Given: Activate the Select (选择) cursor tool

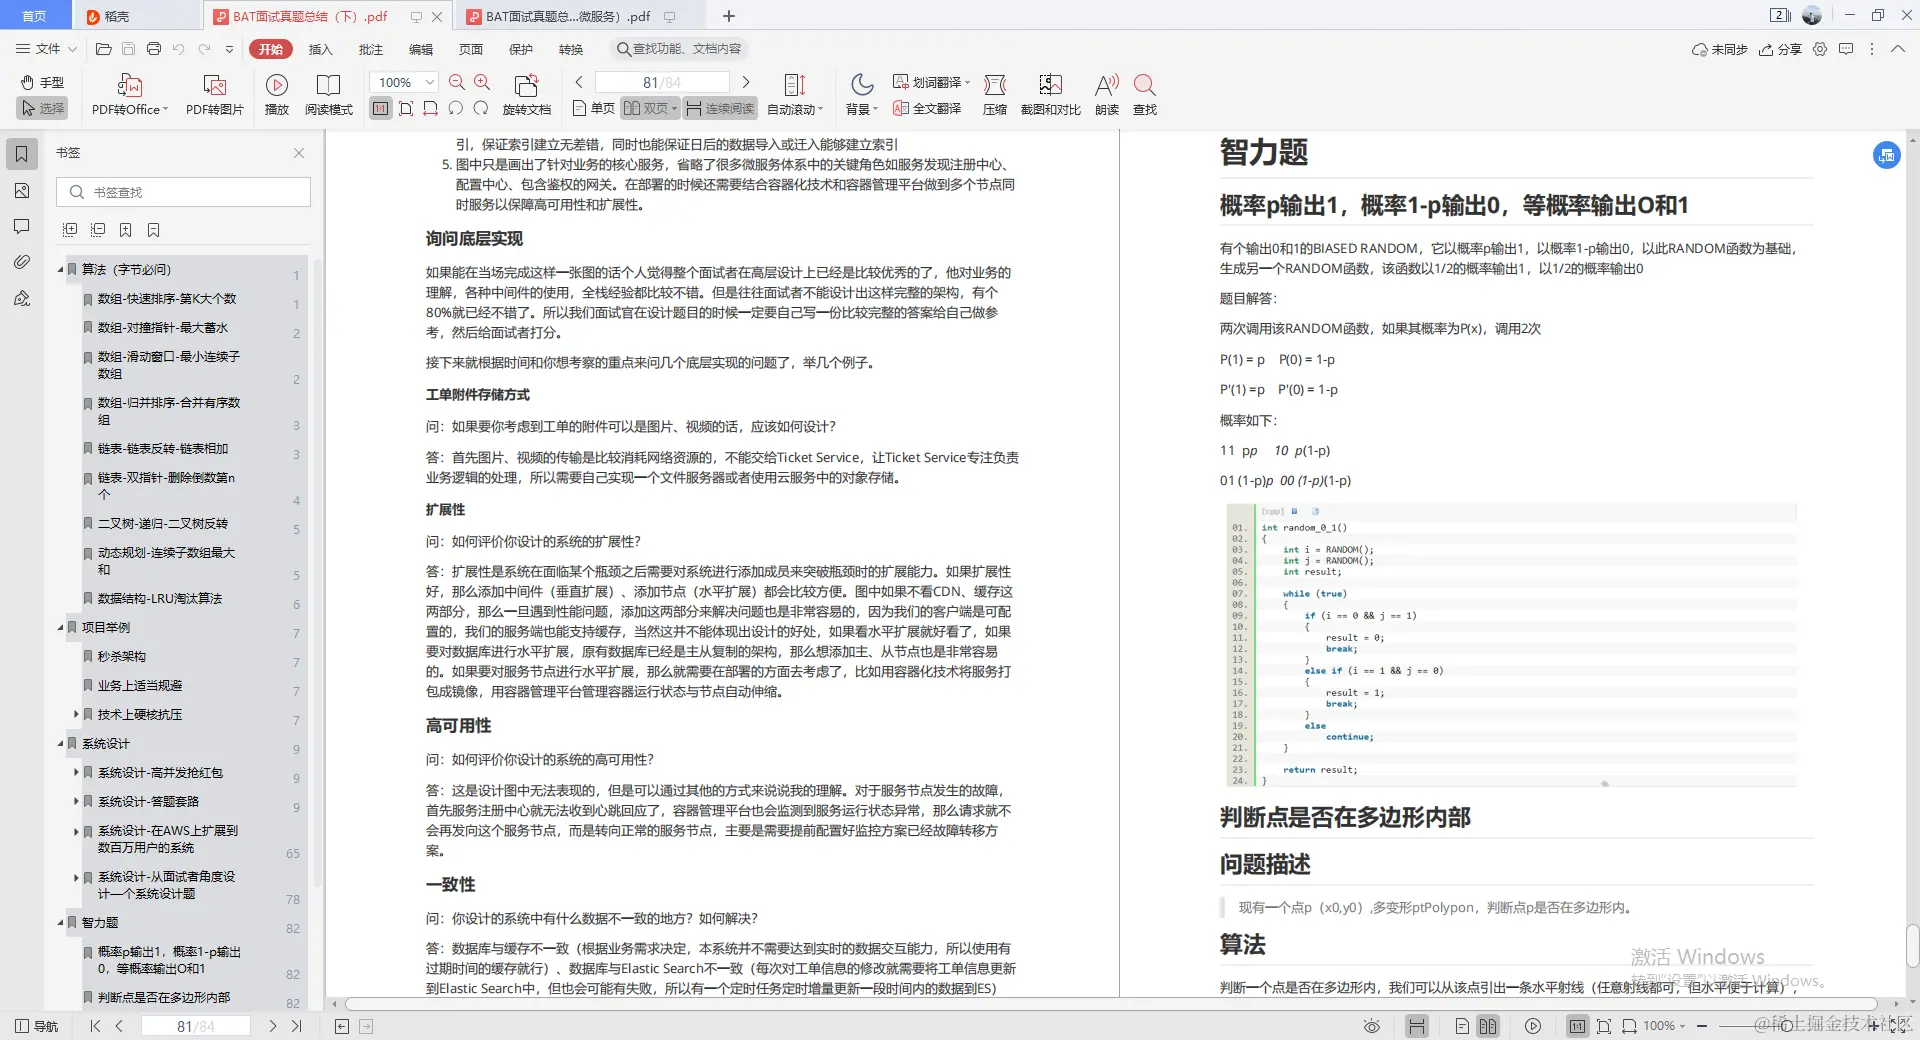Looking at the screenshot, I should coord(42,108).
